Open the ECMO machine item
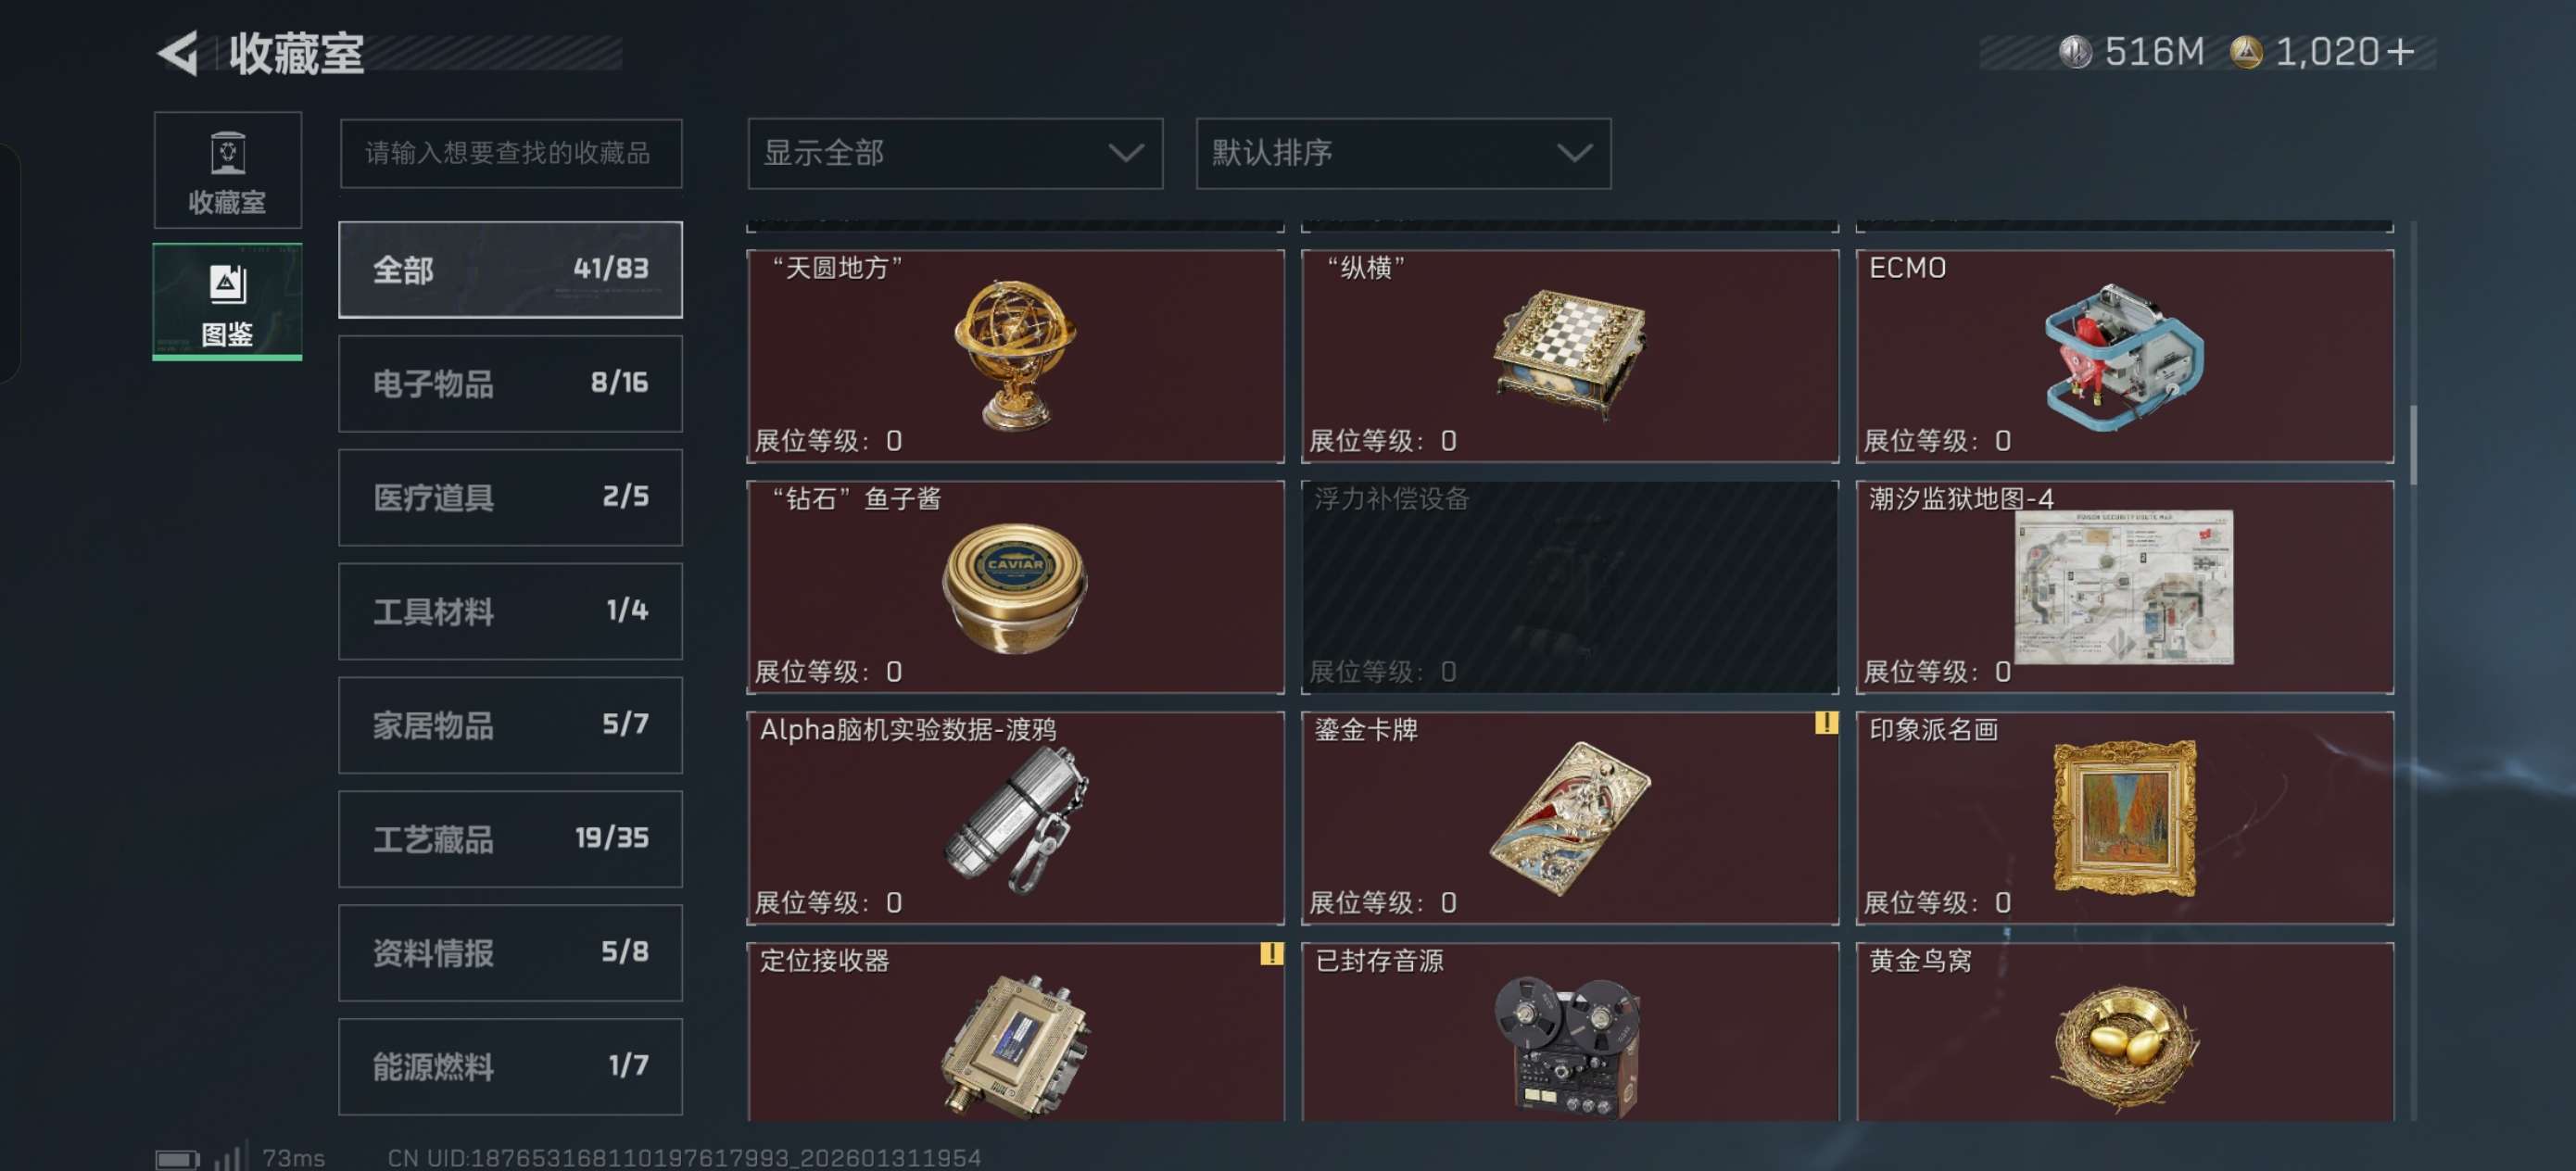This screenshot has width=2576, height=1171. pos(2124,356)
